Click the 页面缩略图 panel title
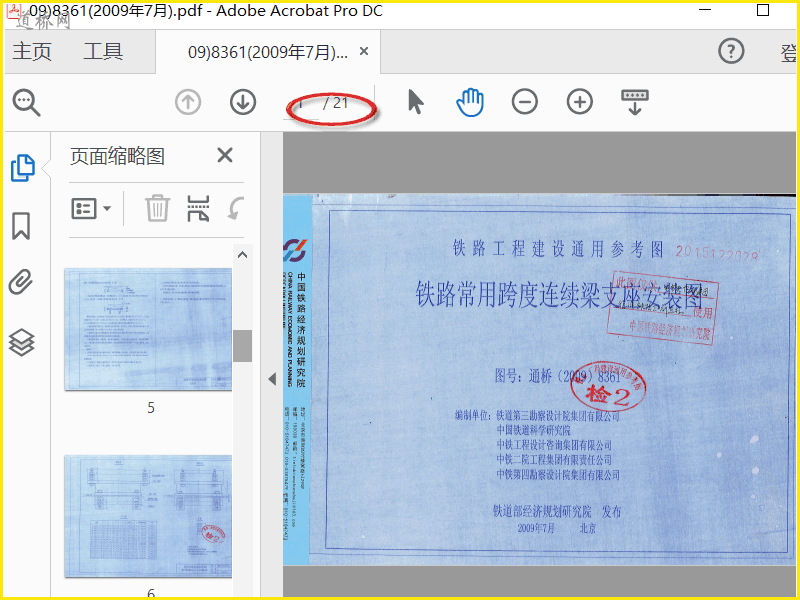Screen dimensions: 800x600 click(x=117, y=156)
